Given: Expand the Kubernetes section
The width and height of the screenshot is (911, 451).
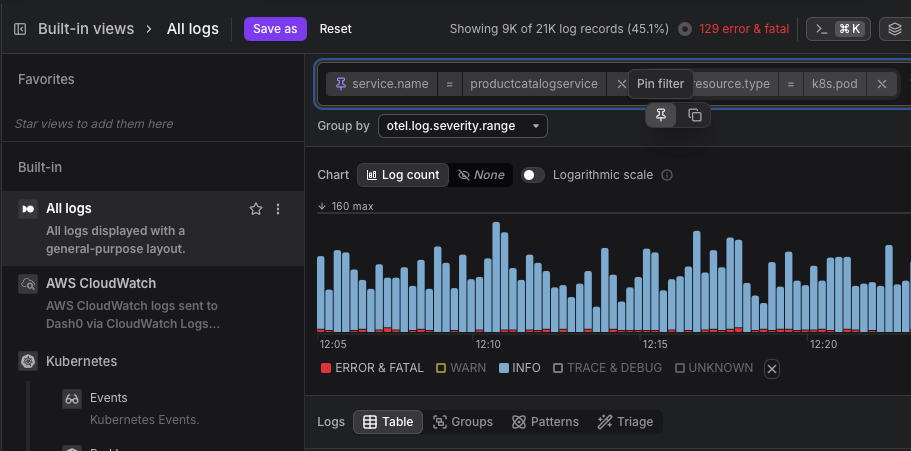Looking at the screenshot, I should tap(81, 361).
